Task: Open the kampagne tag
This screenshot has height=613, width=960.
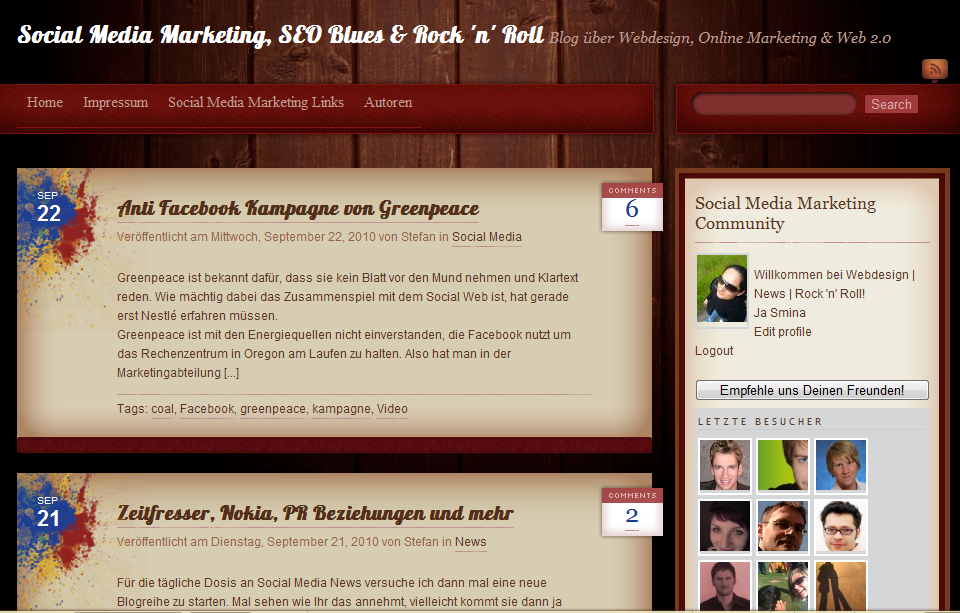Action: click(341, 408)
